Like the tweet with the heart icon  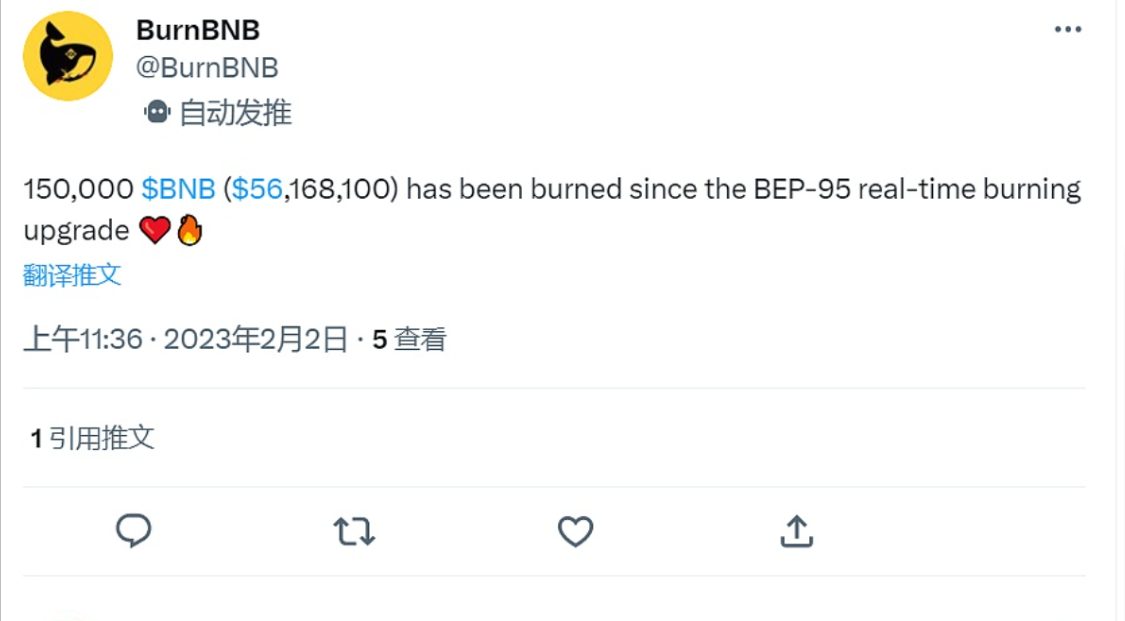pos(575,531)
